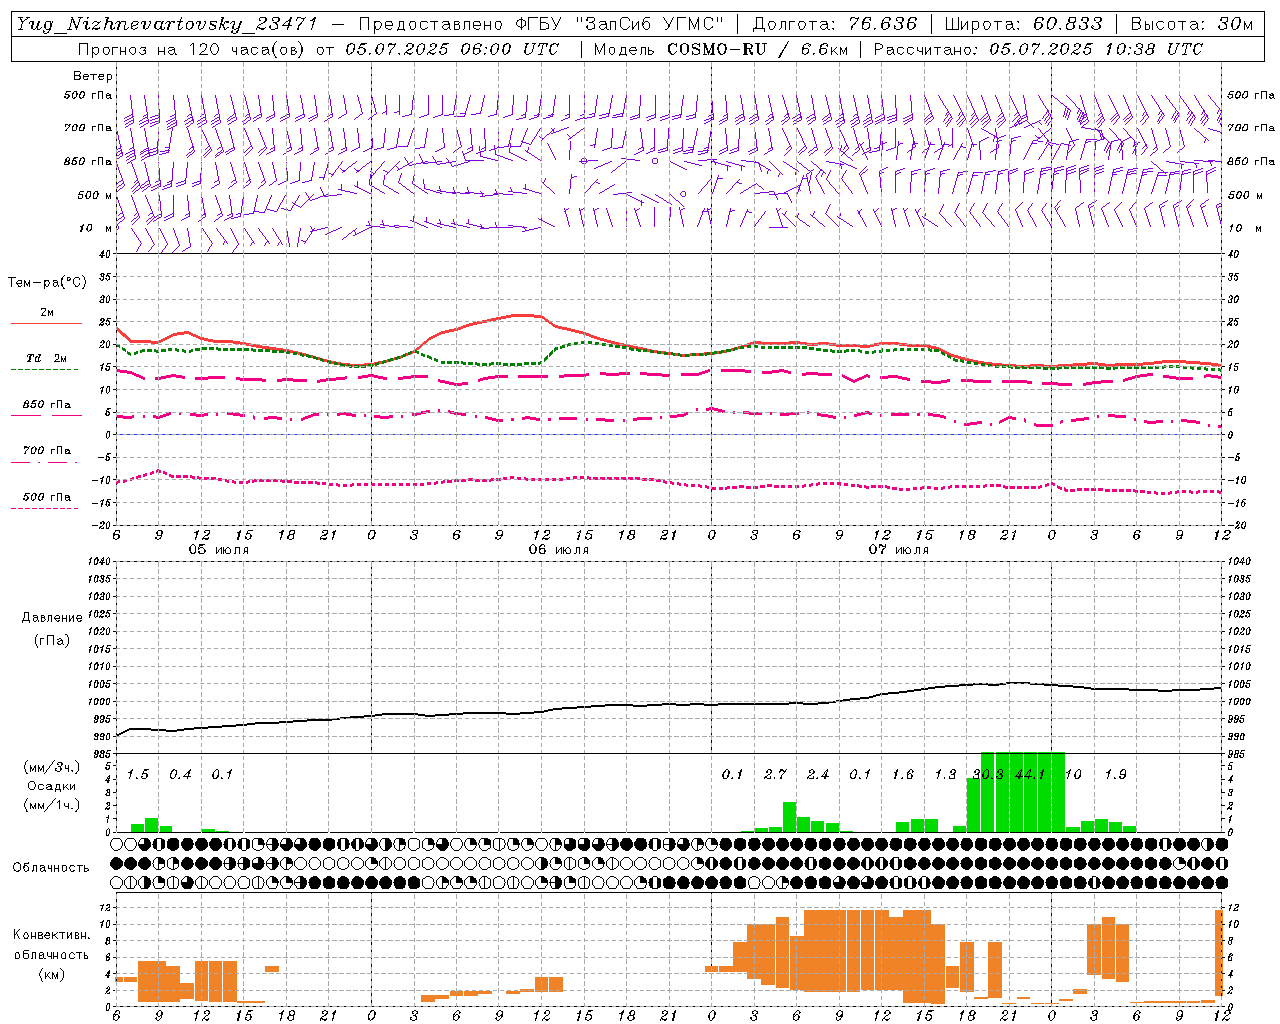Click the solid red 2м legend line
The height and width of the screenshot is (1024, 1280).
click(x=46, y=323)
